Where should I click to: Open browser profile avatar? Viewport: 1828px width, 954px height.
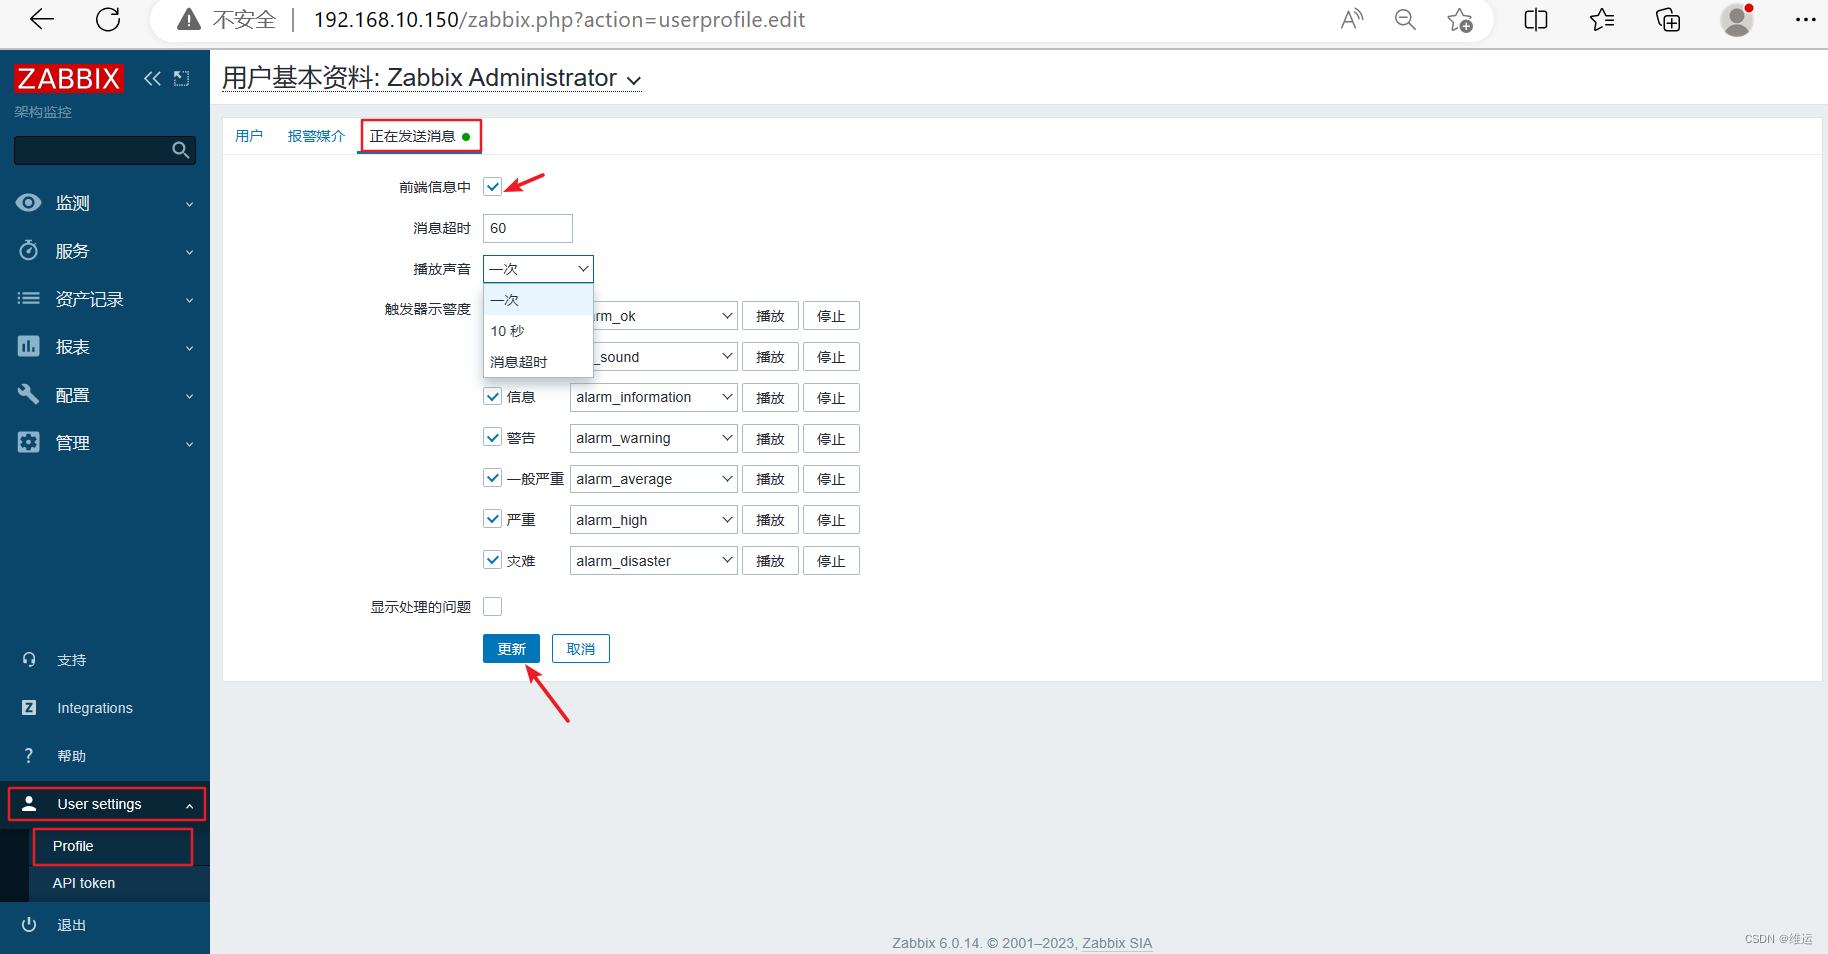pos(1737,19)
